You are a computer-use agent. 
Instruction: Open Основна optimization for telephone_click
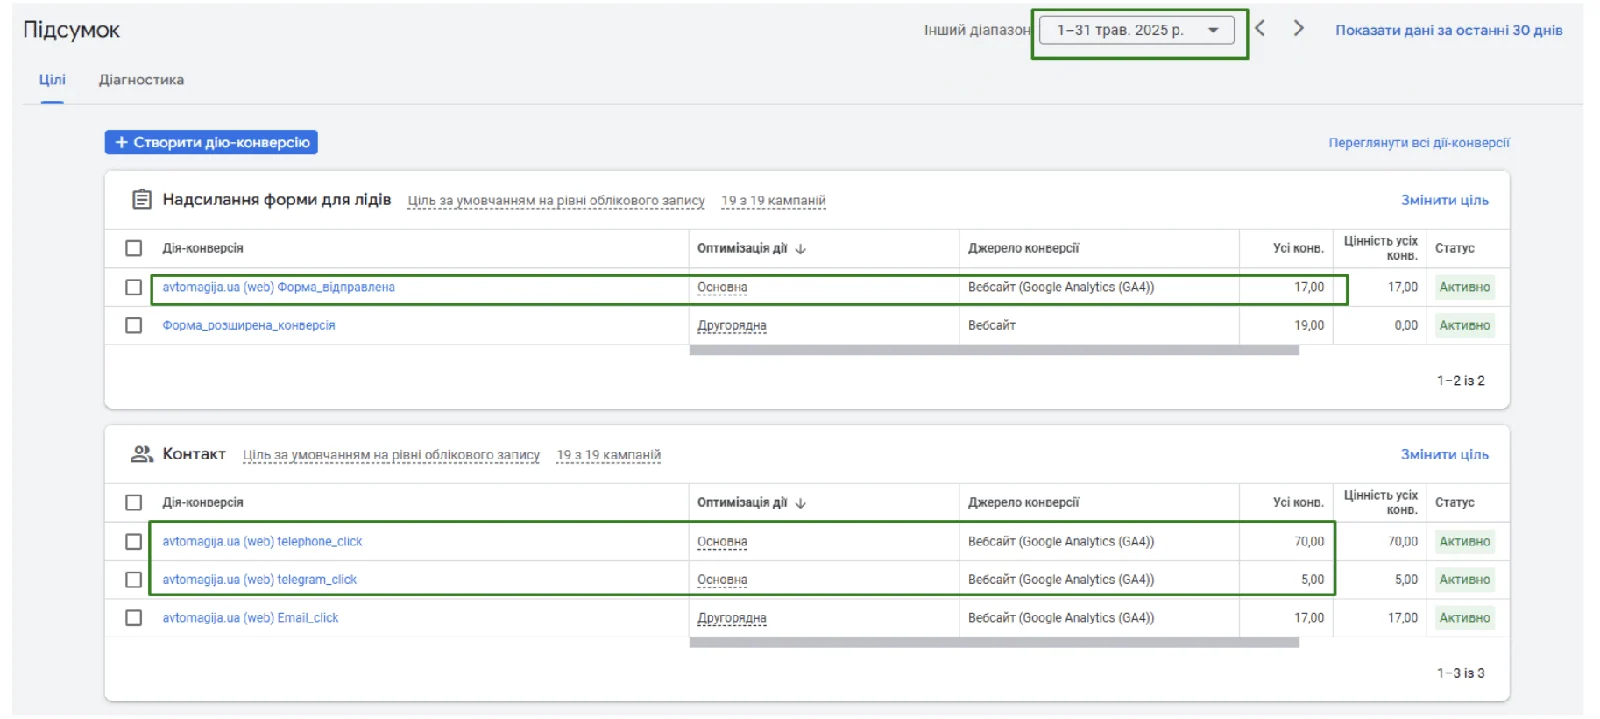(722, 541)
